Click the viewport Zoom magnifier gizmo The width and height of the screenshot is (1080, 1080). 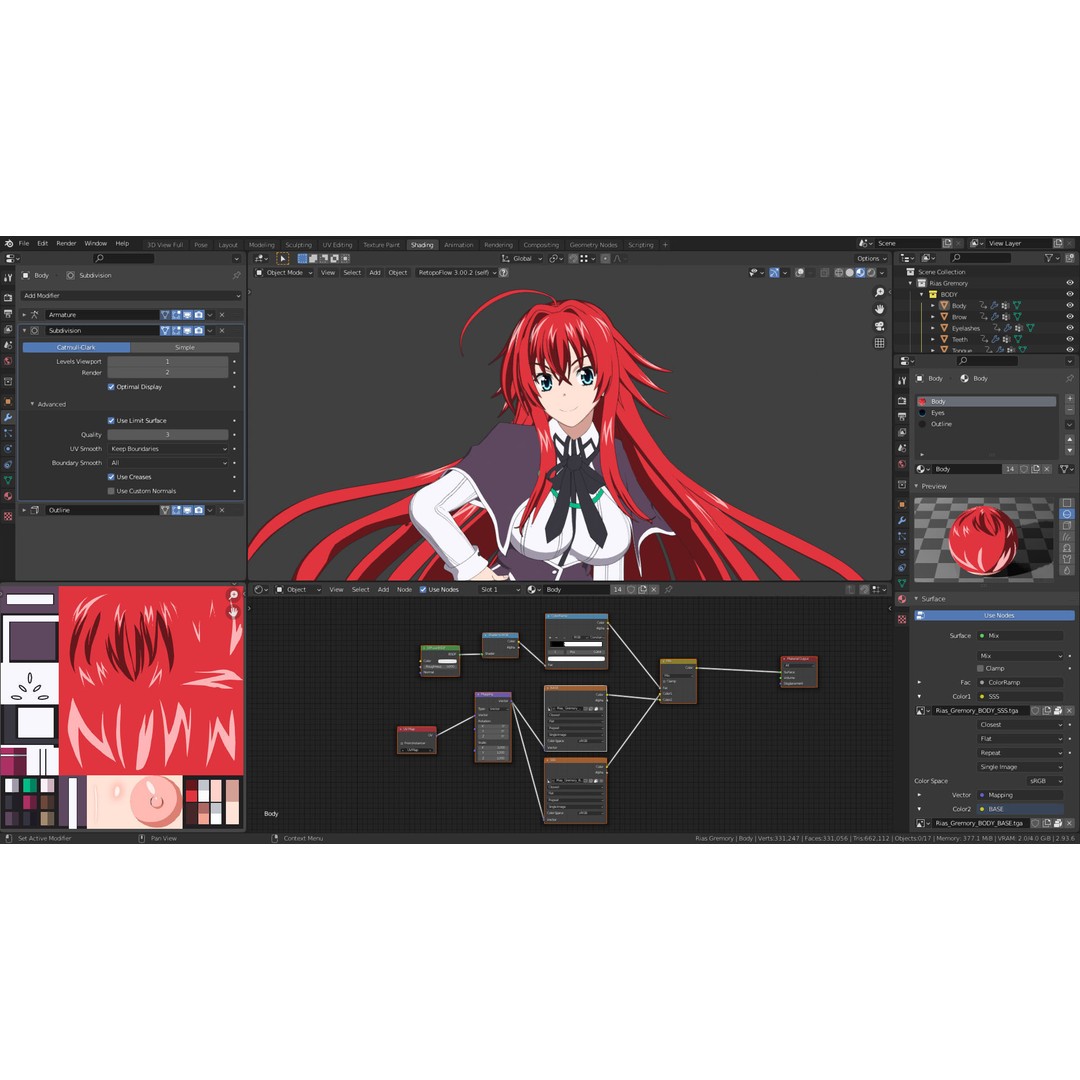(880, 293)
